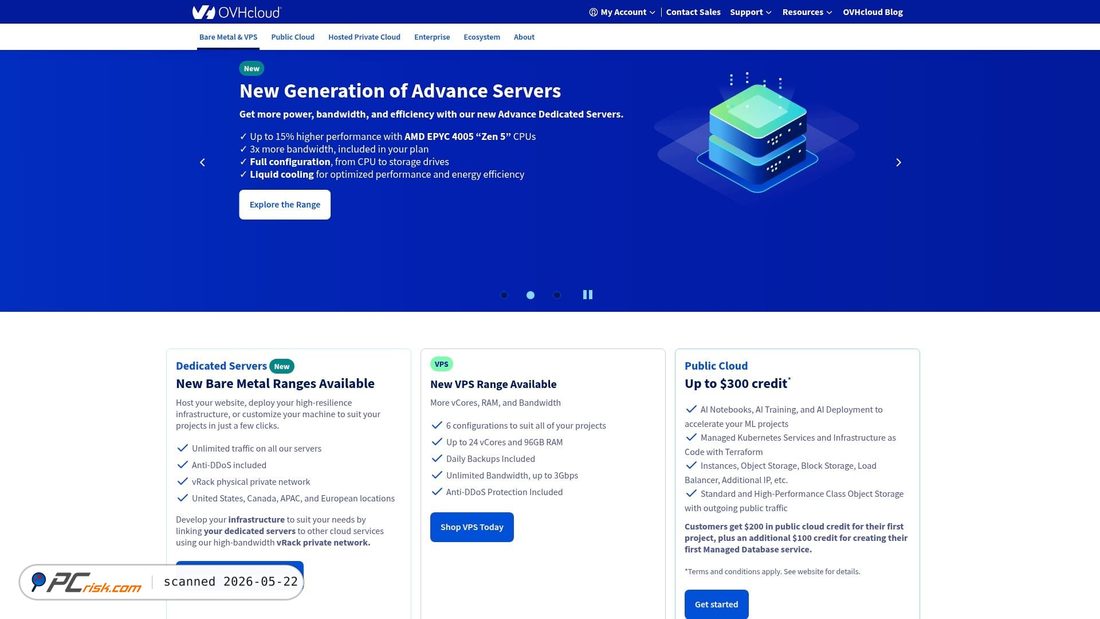Click 'New VPS Range Available' title
Screen dimensions: 1100x619
click(x=493, y=384)
